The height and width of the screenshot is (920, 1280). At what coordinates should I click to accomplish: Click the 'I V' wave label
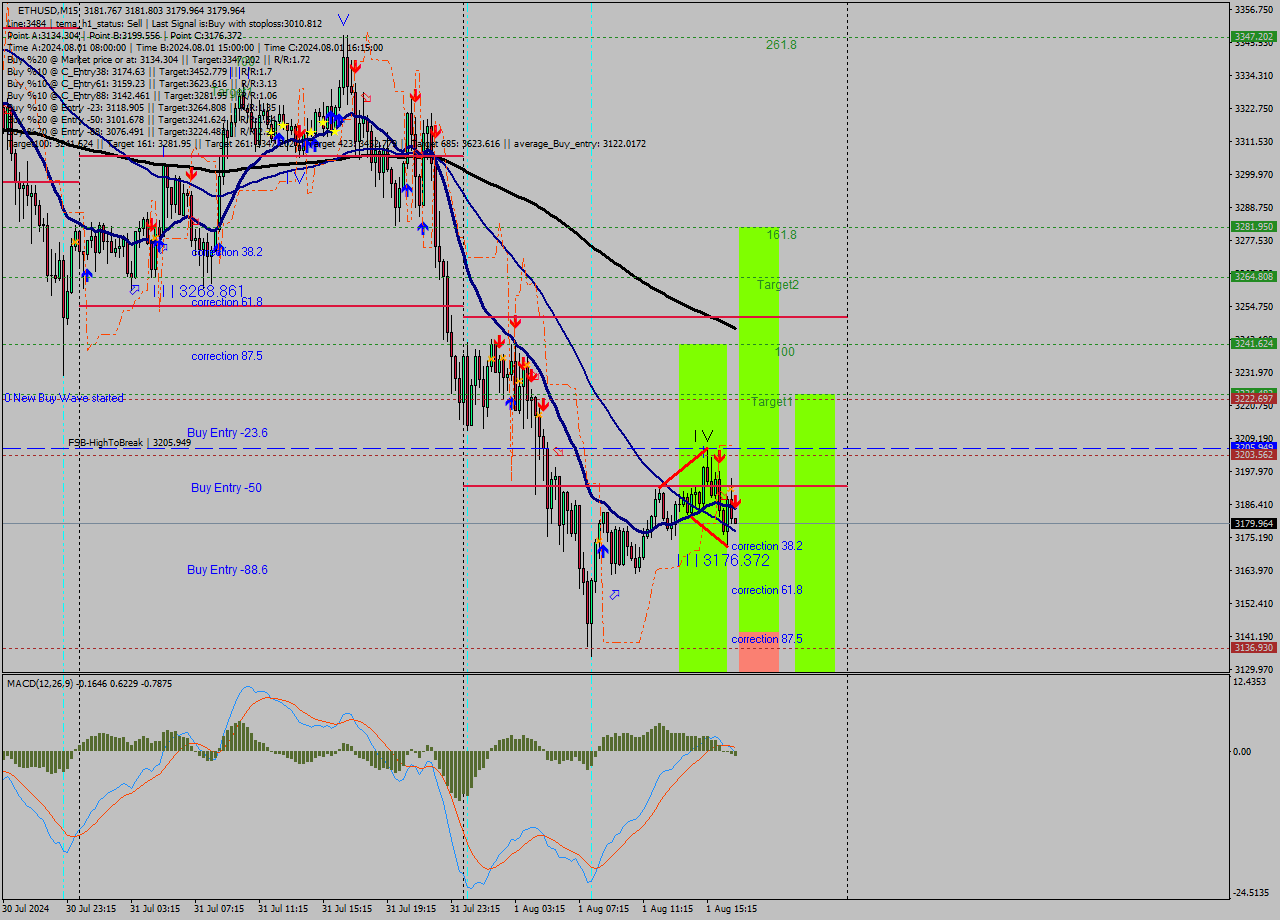[704, 436]
